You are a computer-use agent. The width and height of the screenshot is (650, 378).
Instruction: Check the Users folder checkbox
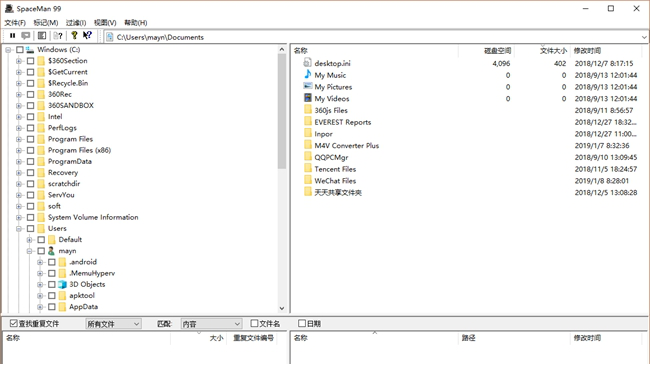point(30,228)
